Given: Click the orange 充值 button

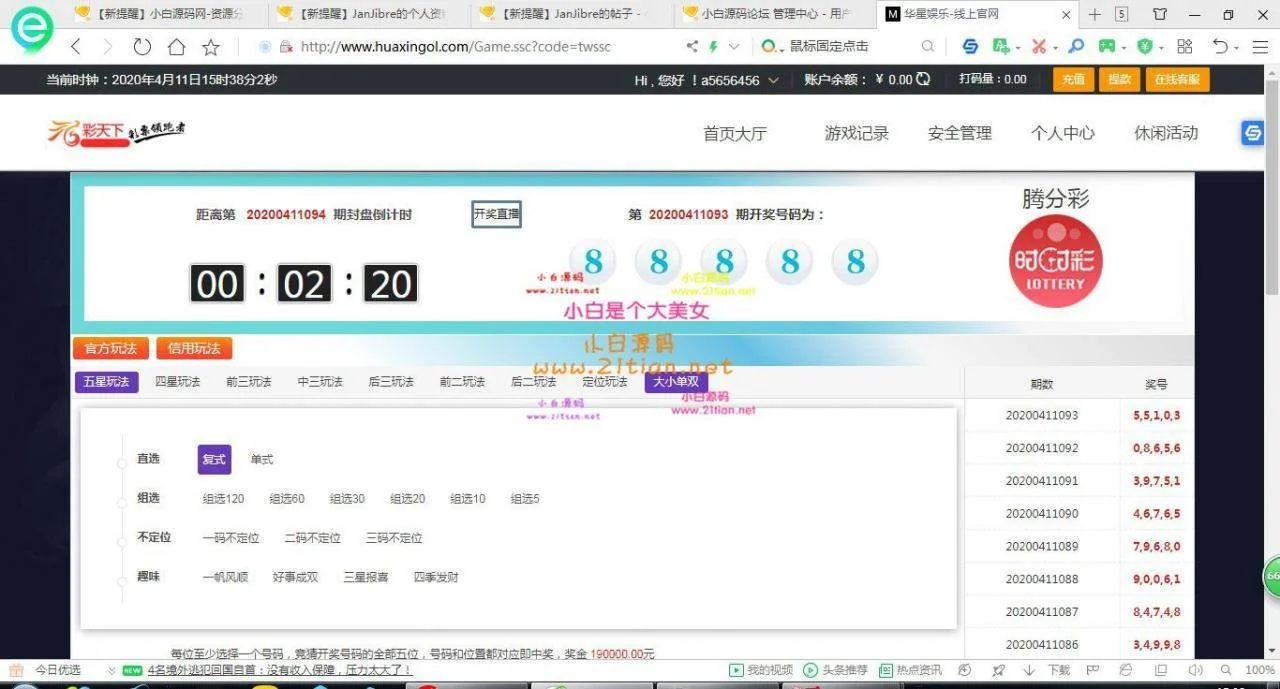Looking at the screenshot, I should (x=1073, y=80).
